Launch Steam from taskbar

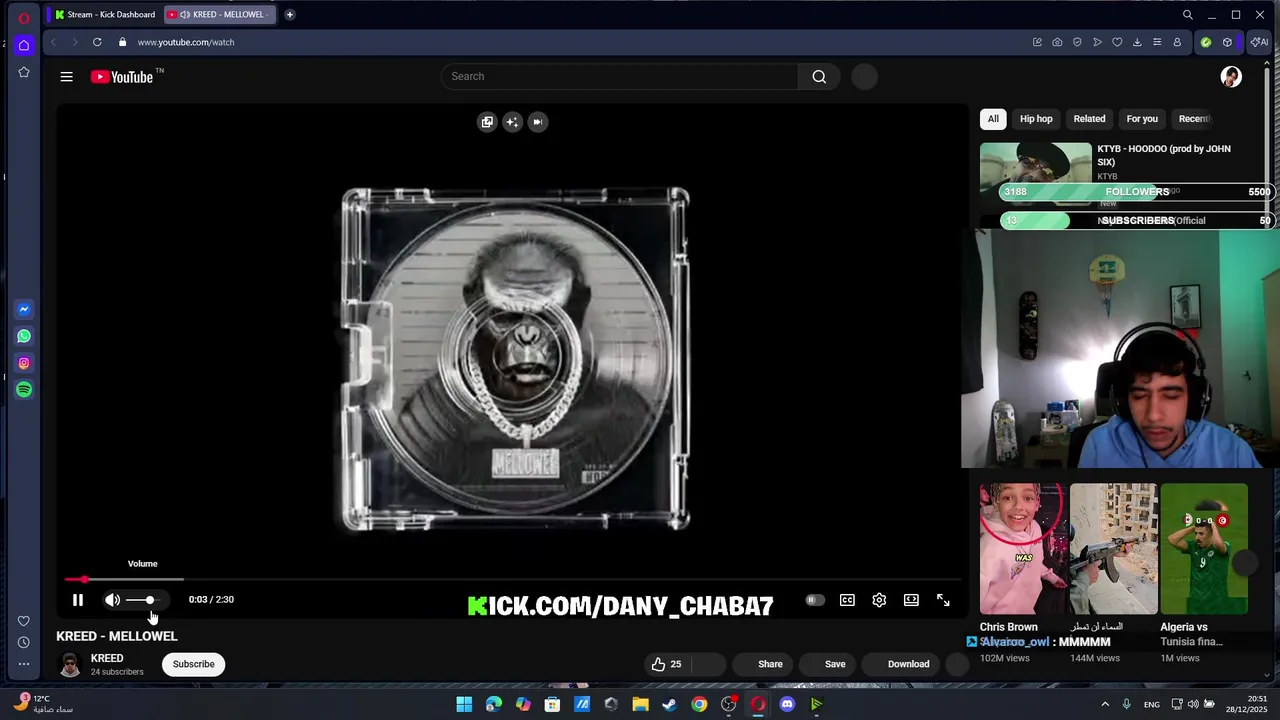pos(670,704)
